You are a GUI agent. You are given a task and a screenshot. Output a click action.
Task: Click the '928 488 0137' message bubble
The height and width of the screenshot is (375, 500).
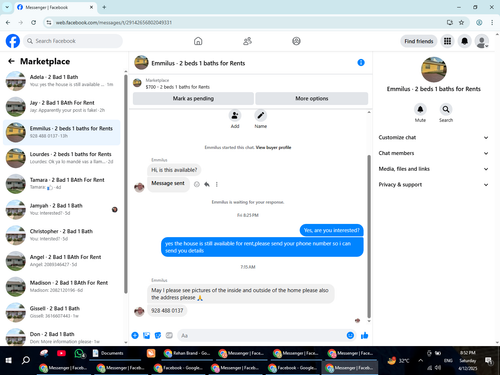[x=167, y=310]
